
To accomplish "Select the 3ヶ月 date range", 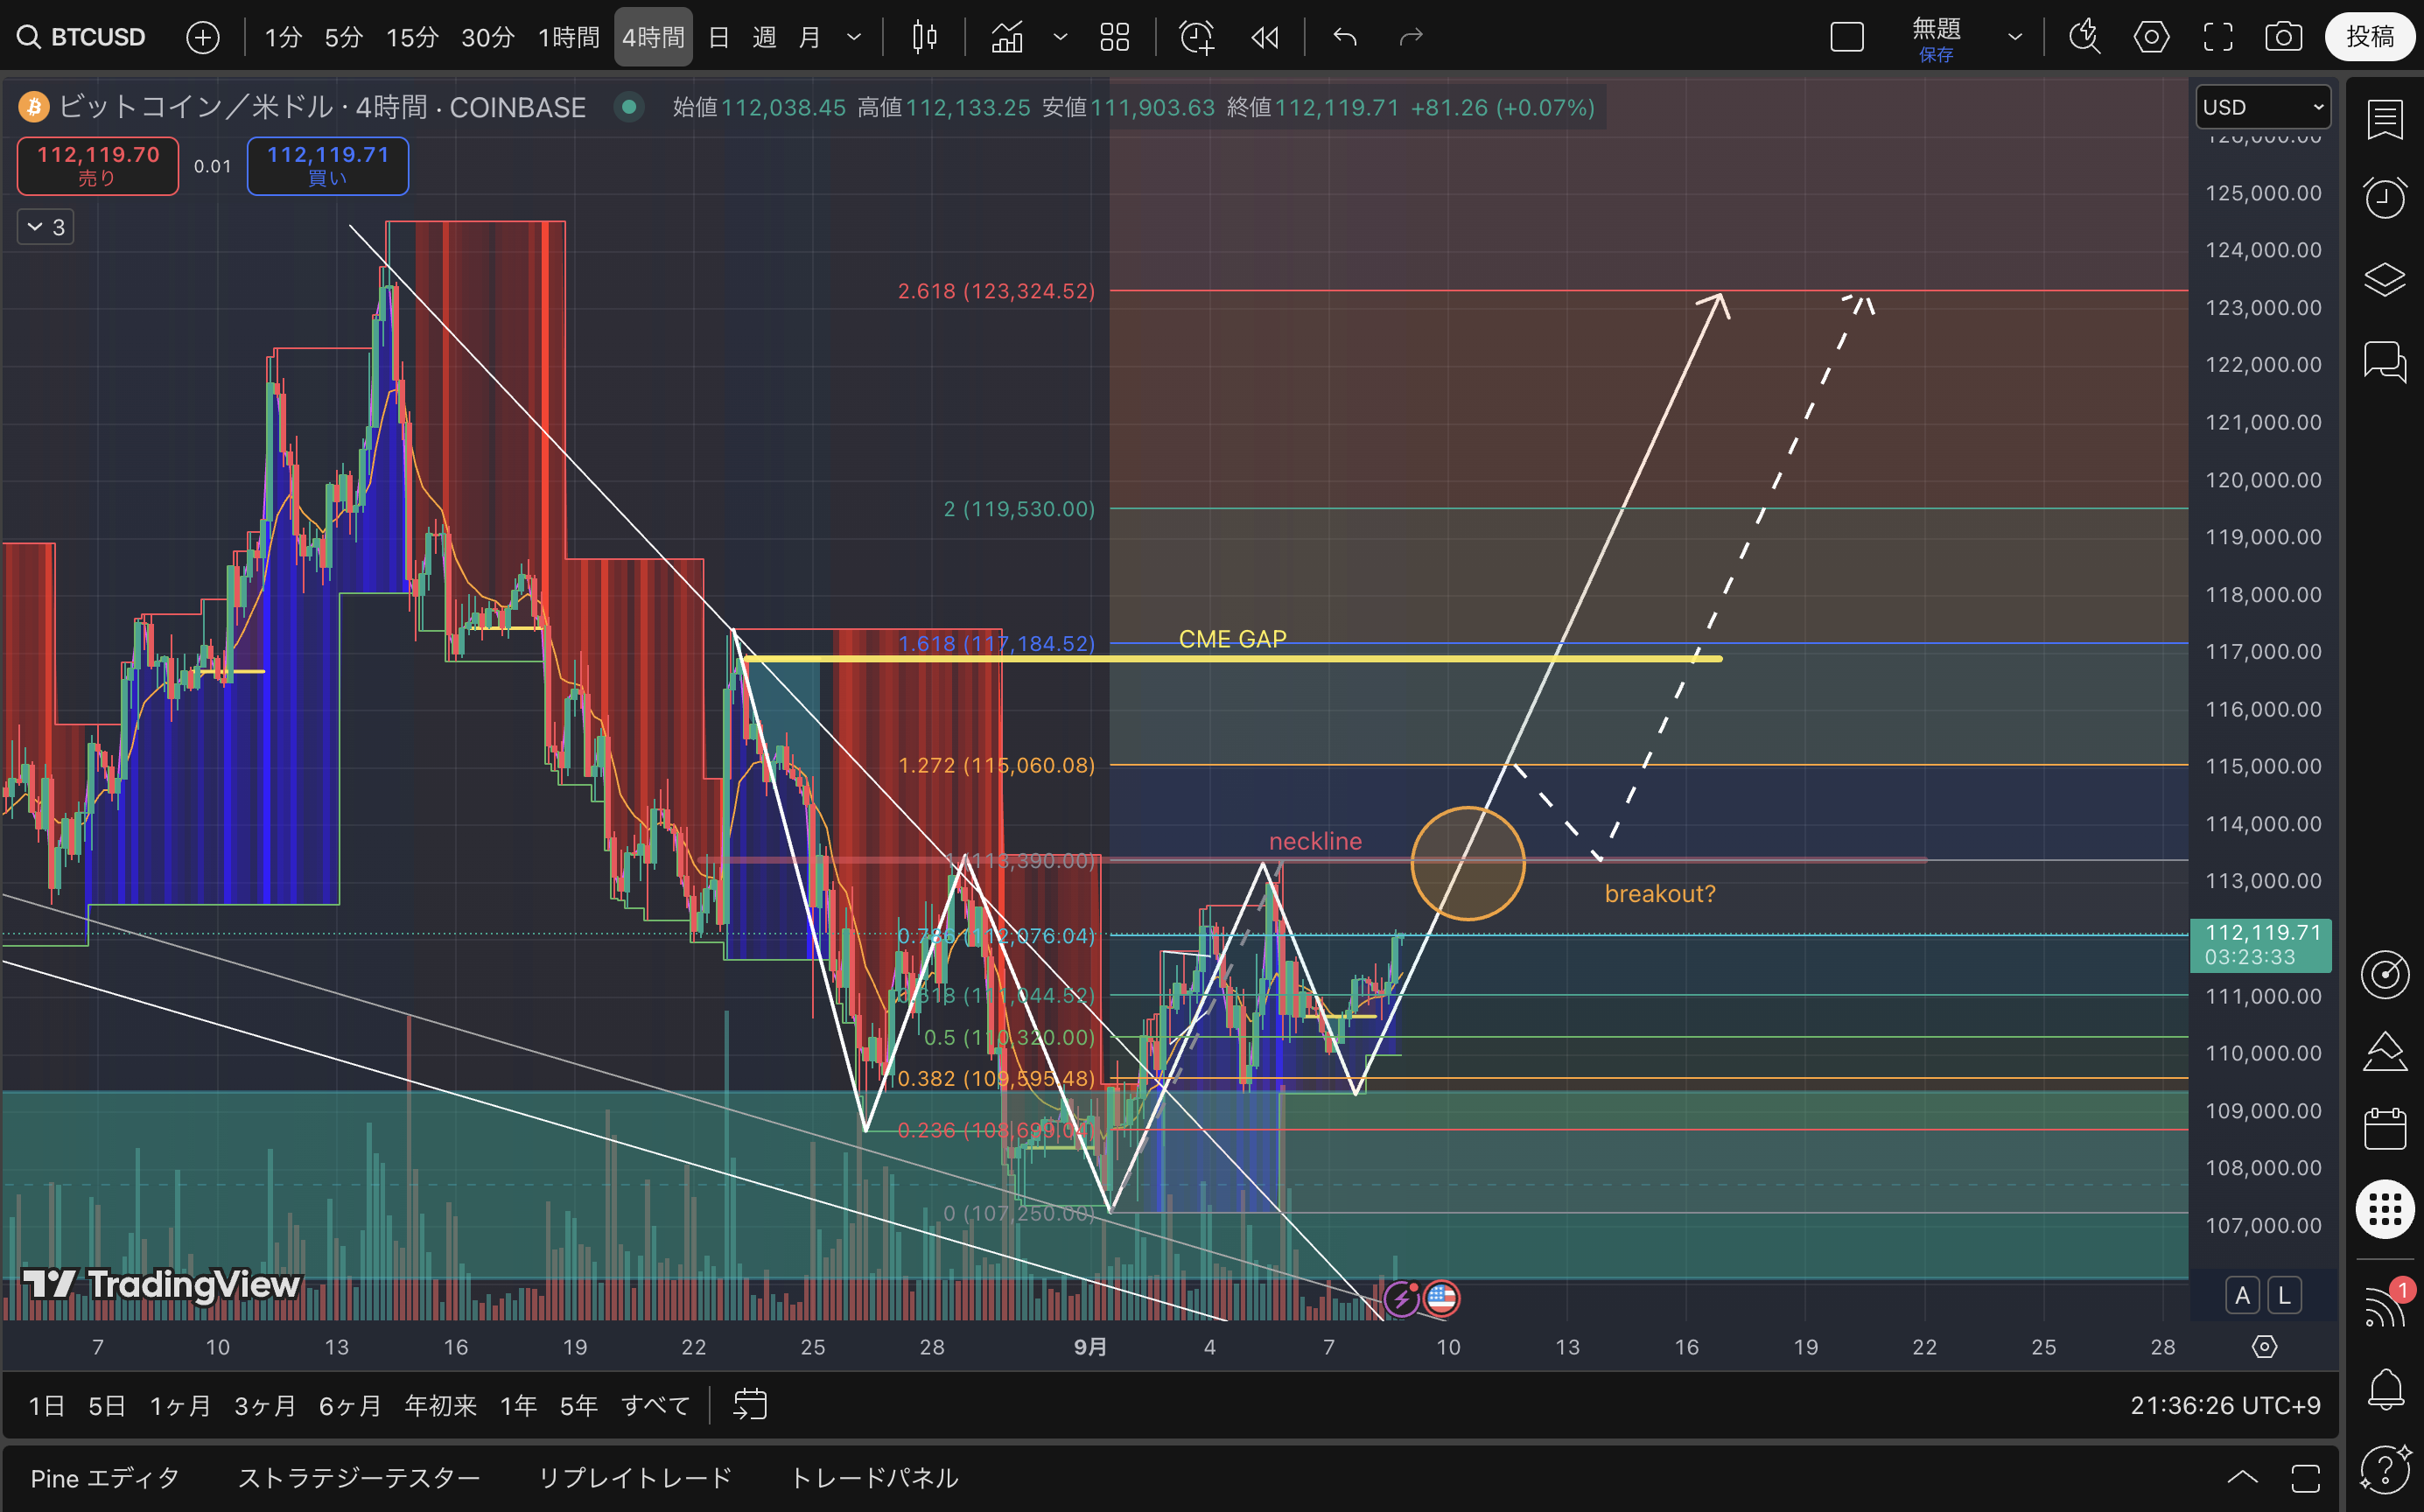I will [264, 1406].
